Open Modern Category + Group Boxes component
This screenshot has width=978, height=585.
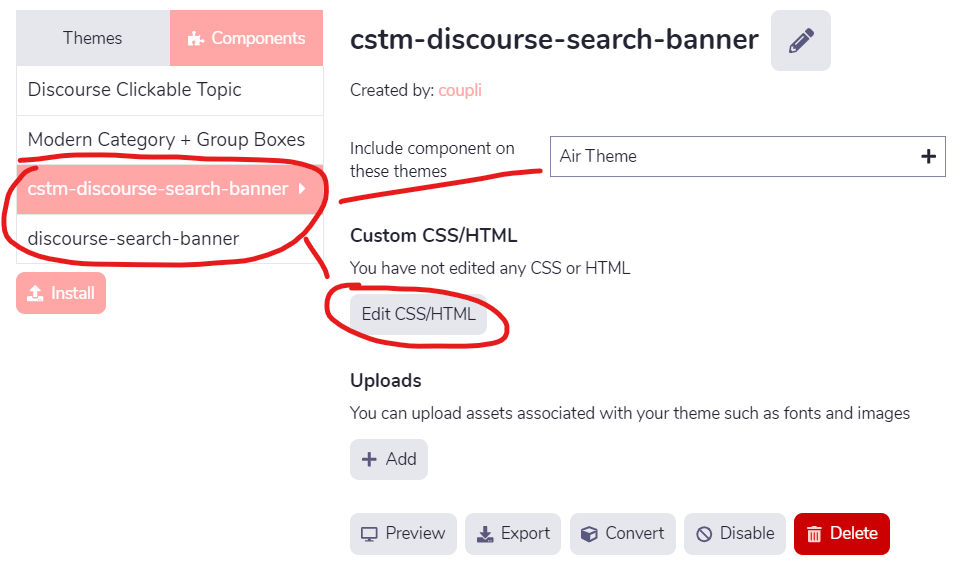pyautogui.click(x=166, y=139)
